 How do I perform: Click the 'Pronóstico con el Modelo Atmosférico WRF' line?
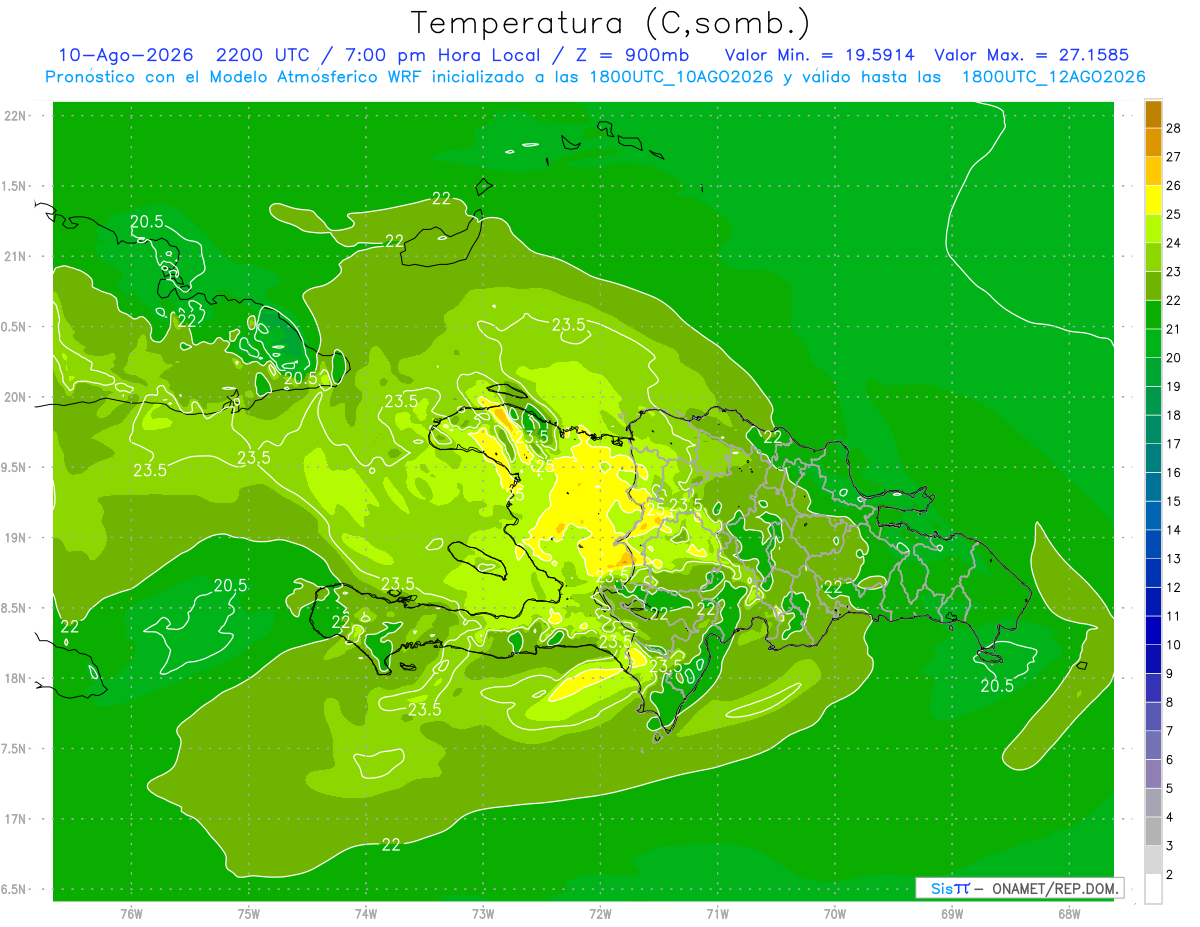point(595,77)
